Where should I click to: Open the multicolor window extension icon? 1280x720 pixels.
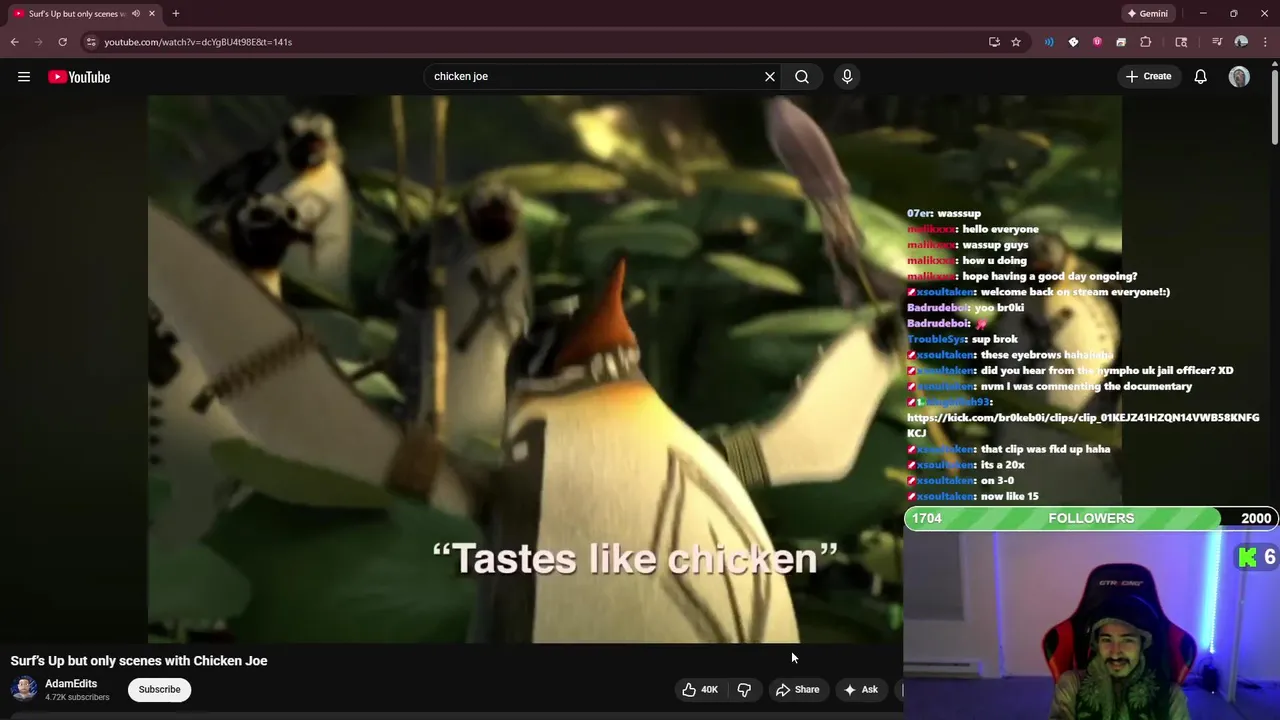pos(1121,42)
